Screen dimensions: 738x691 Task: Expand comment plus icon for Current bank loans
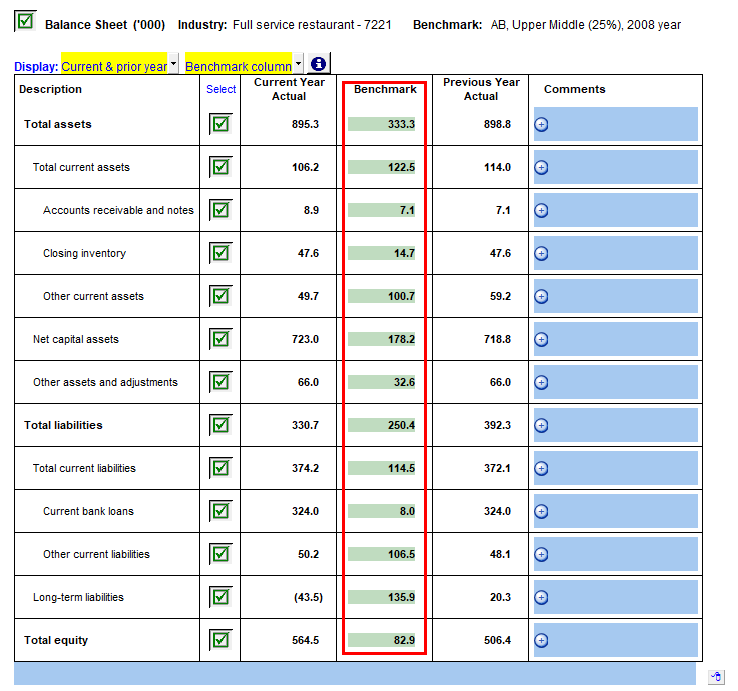(541, 511)
